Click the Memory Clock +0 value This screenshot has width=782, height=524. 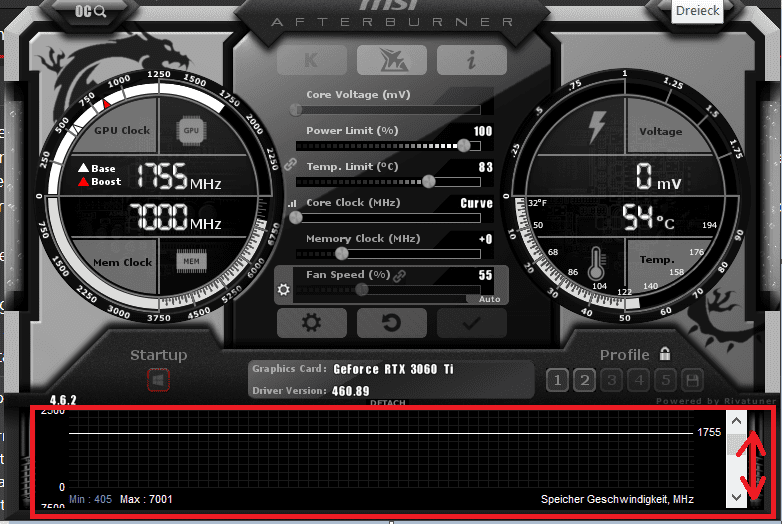(x=485, y=239)
